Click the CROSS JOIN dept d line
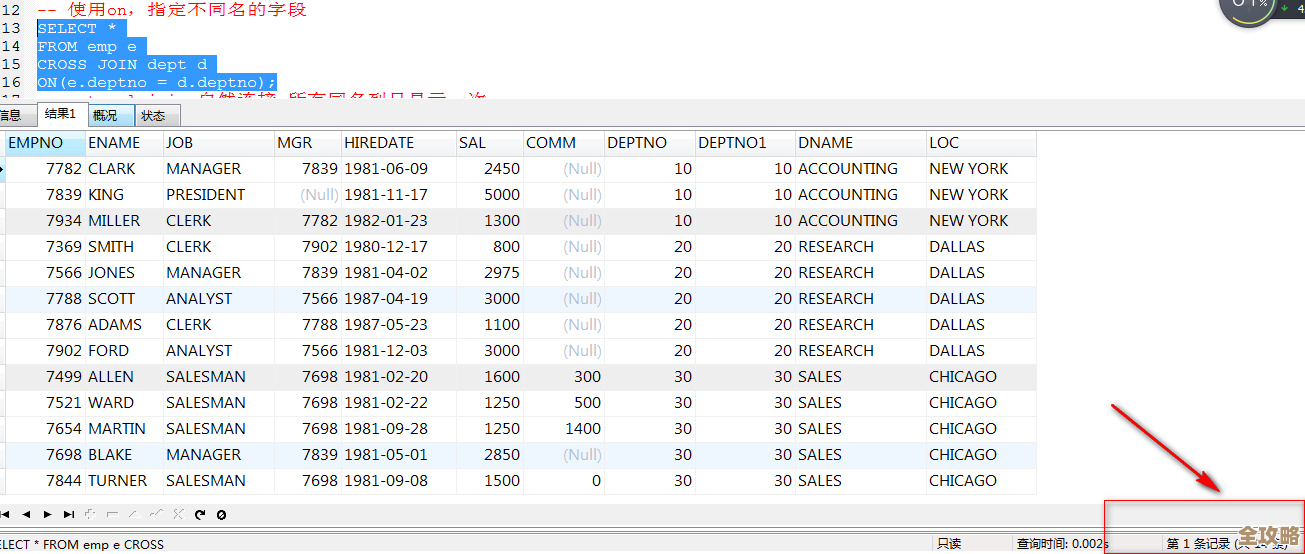Screen dimensions: 1305x554 (122, 64)
